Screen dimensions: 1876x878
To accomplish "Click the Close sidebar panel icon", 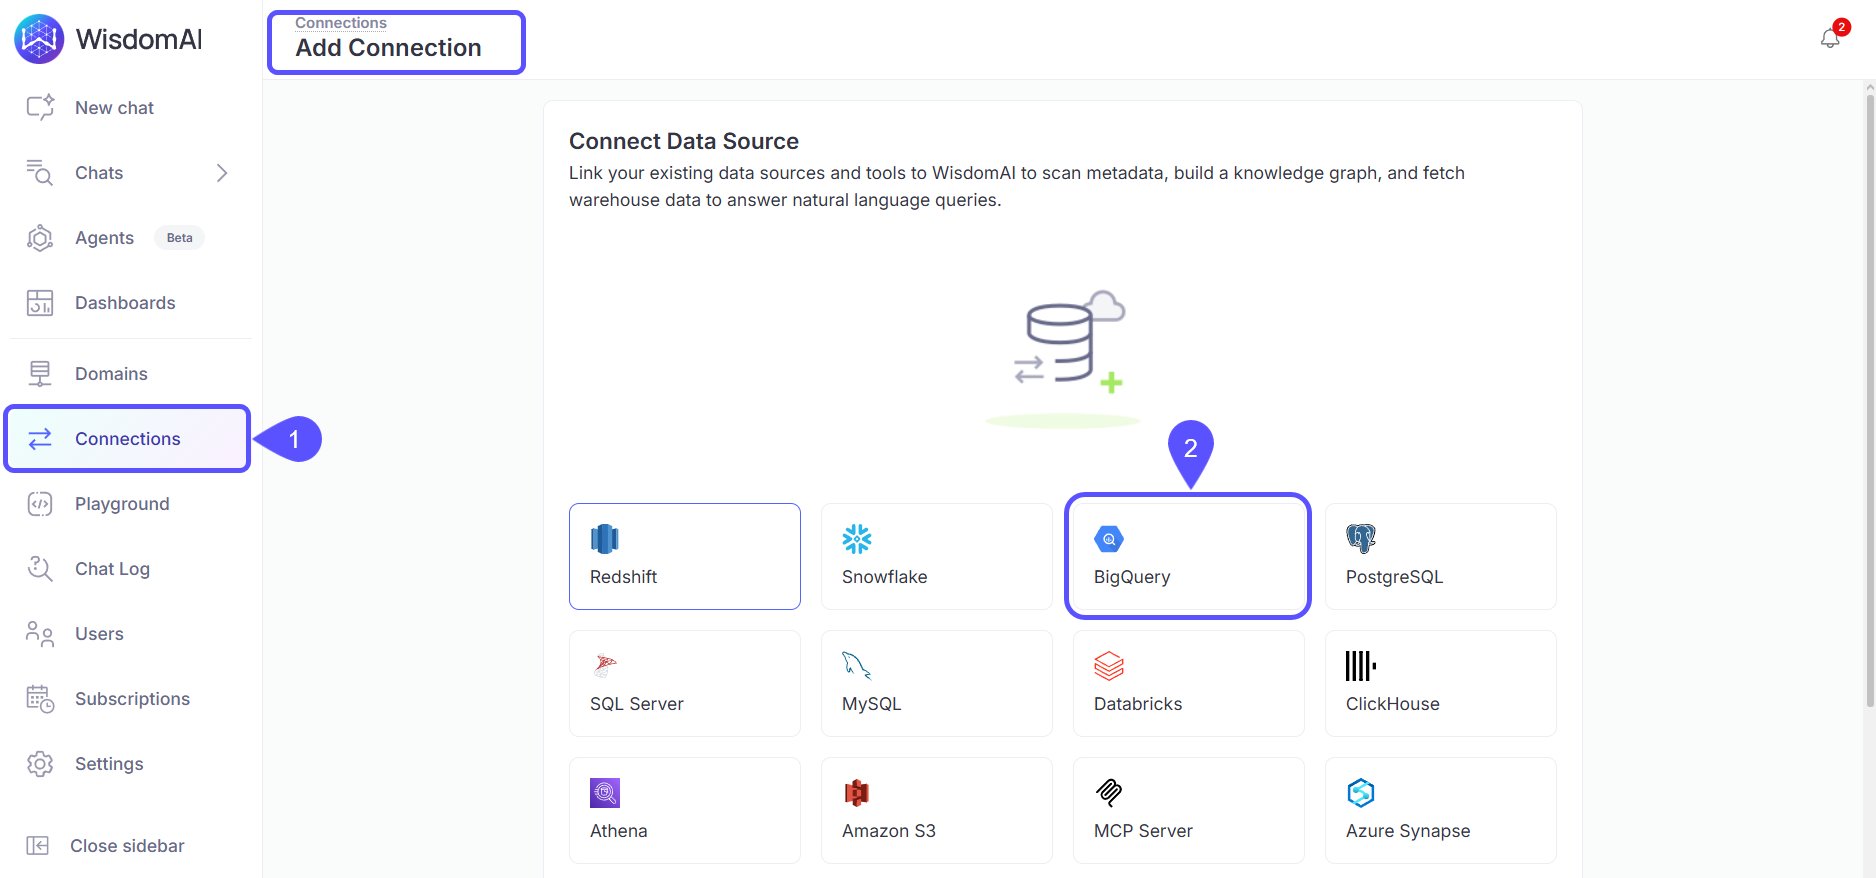I will pos(37,846).
